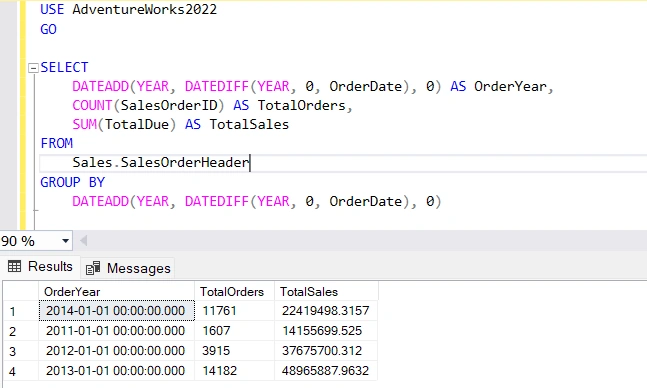Select cell 2011-01-01 00:00:00.000
Screen dimensions: 647x388
point(116,331)
